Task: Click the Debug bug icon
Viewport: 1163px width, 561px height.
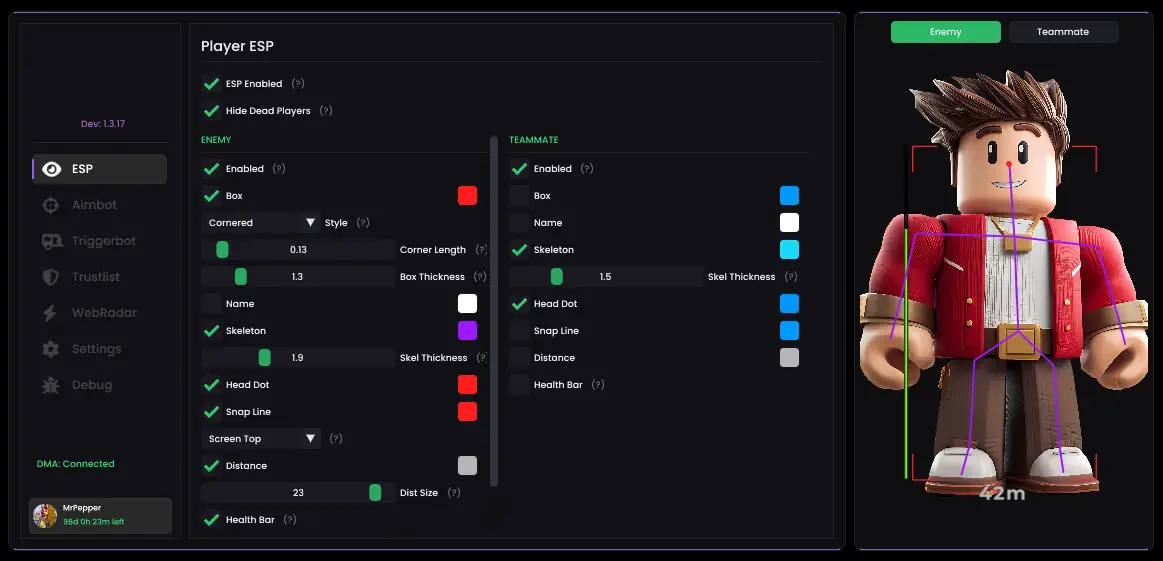Action: click(50, 385)
